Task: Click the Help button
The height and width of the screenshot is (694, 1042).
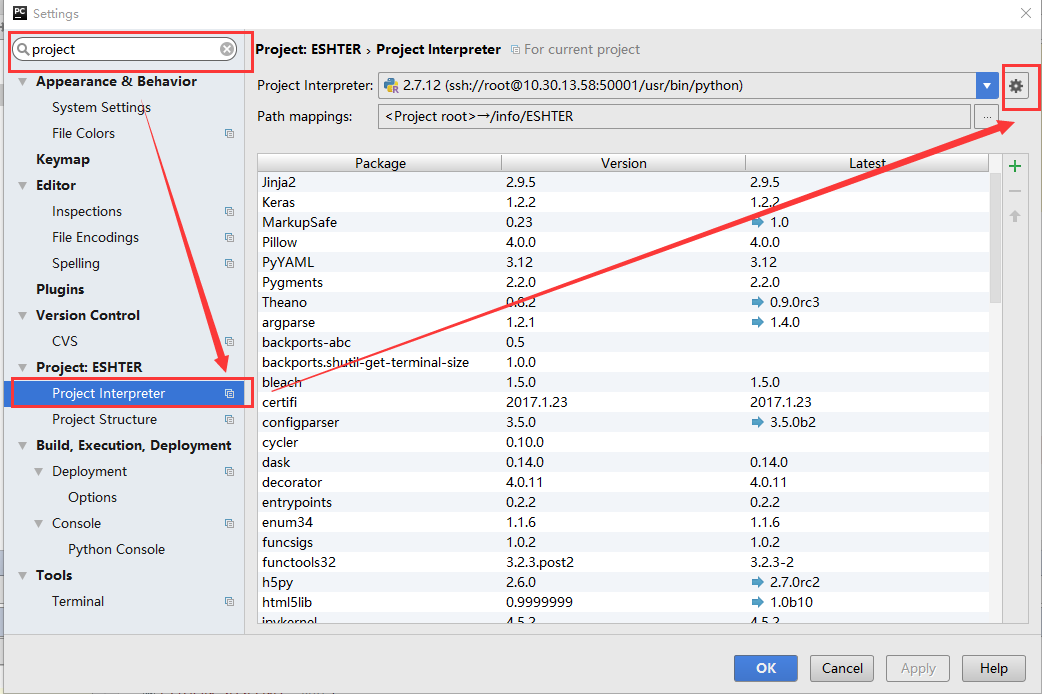Action: [x=993, y=668]
